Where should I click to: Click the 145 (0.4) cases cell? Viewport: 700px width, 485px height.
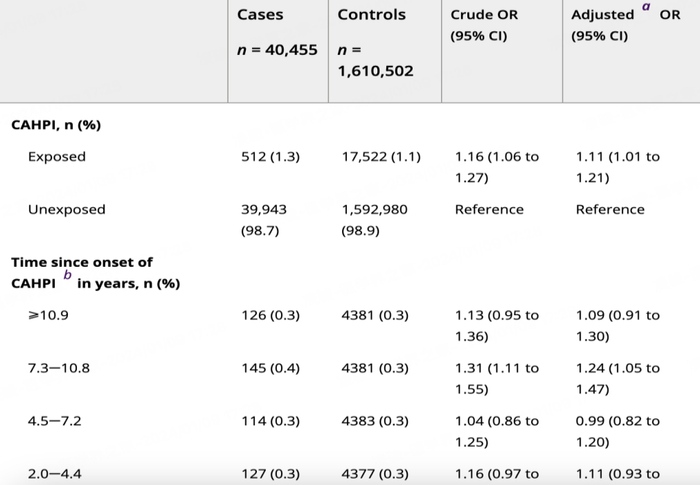[x=271, y=368]
